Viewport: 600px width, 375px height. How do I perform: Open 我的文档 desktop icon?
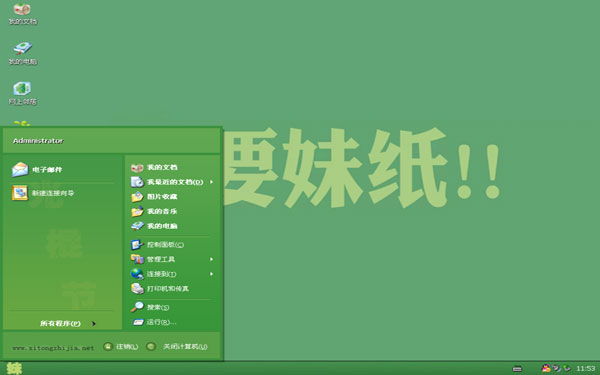[23, 13]
